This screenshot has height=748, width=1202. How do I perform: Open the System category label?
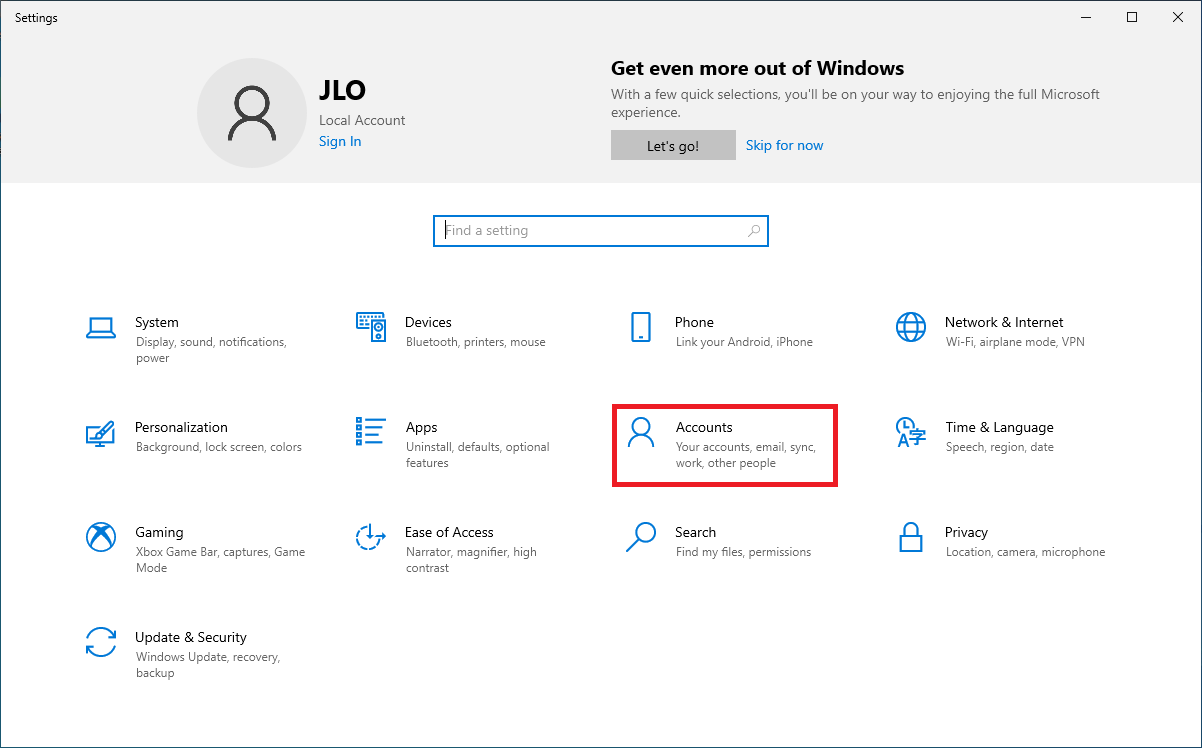(157, 322)
